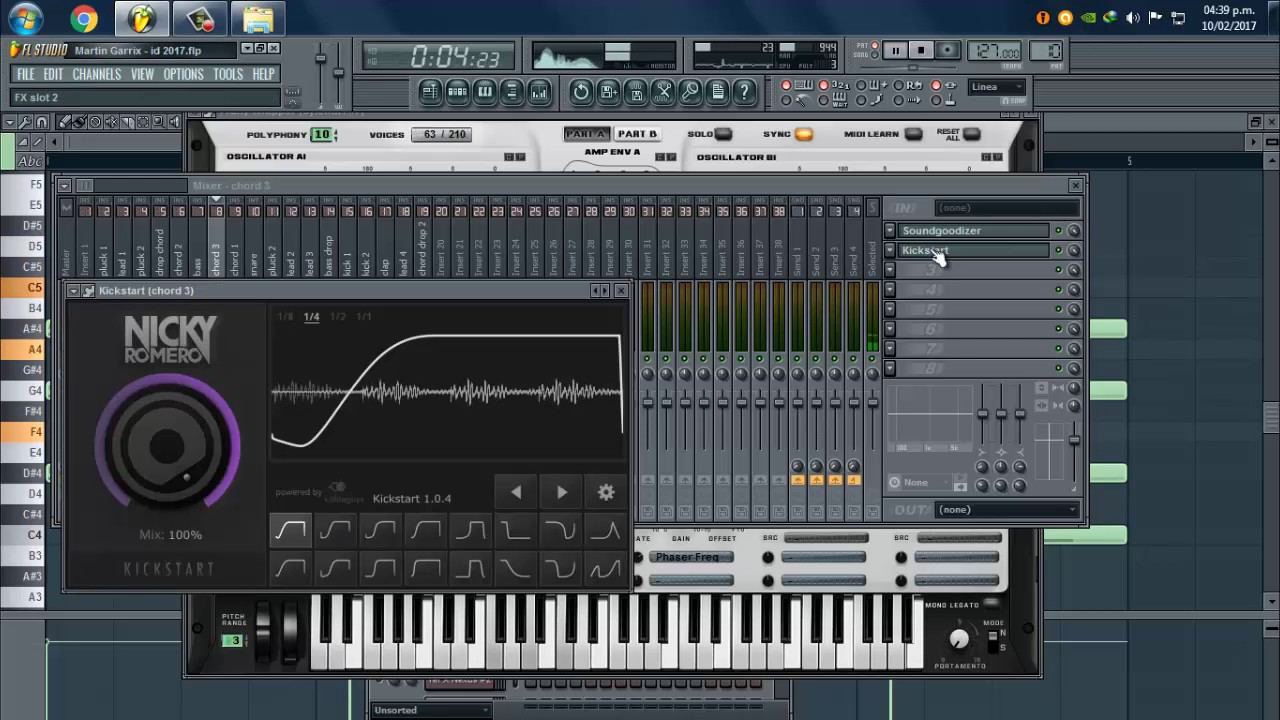The width and height of the screenshot is (1280, 720).
Task: Toggle typing keyboard to piano LED
Action: 786,86
